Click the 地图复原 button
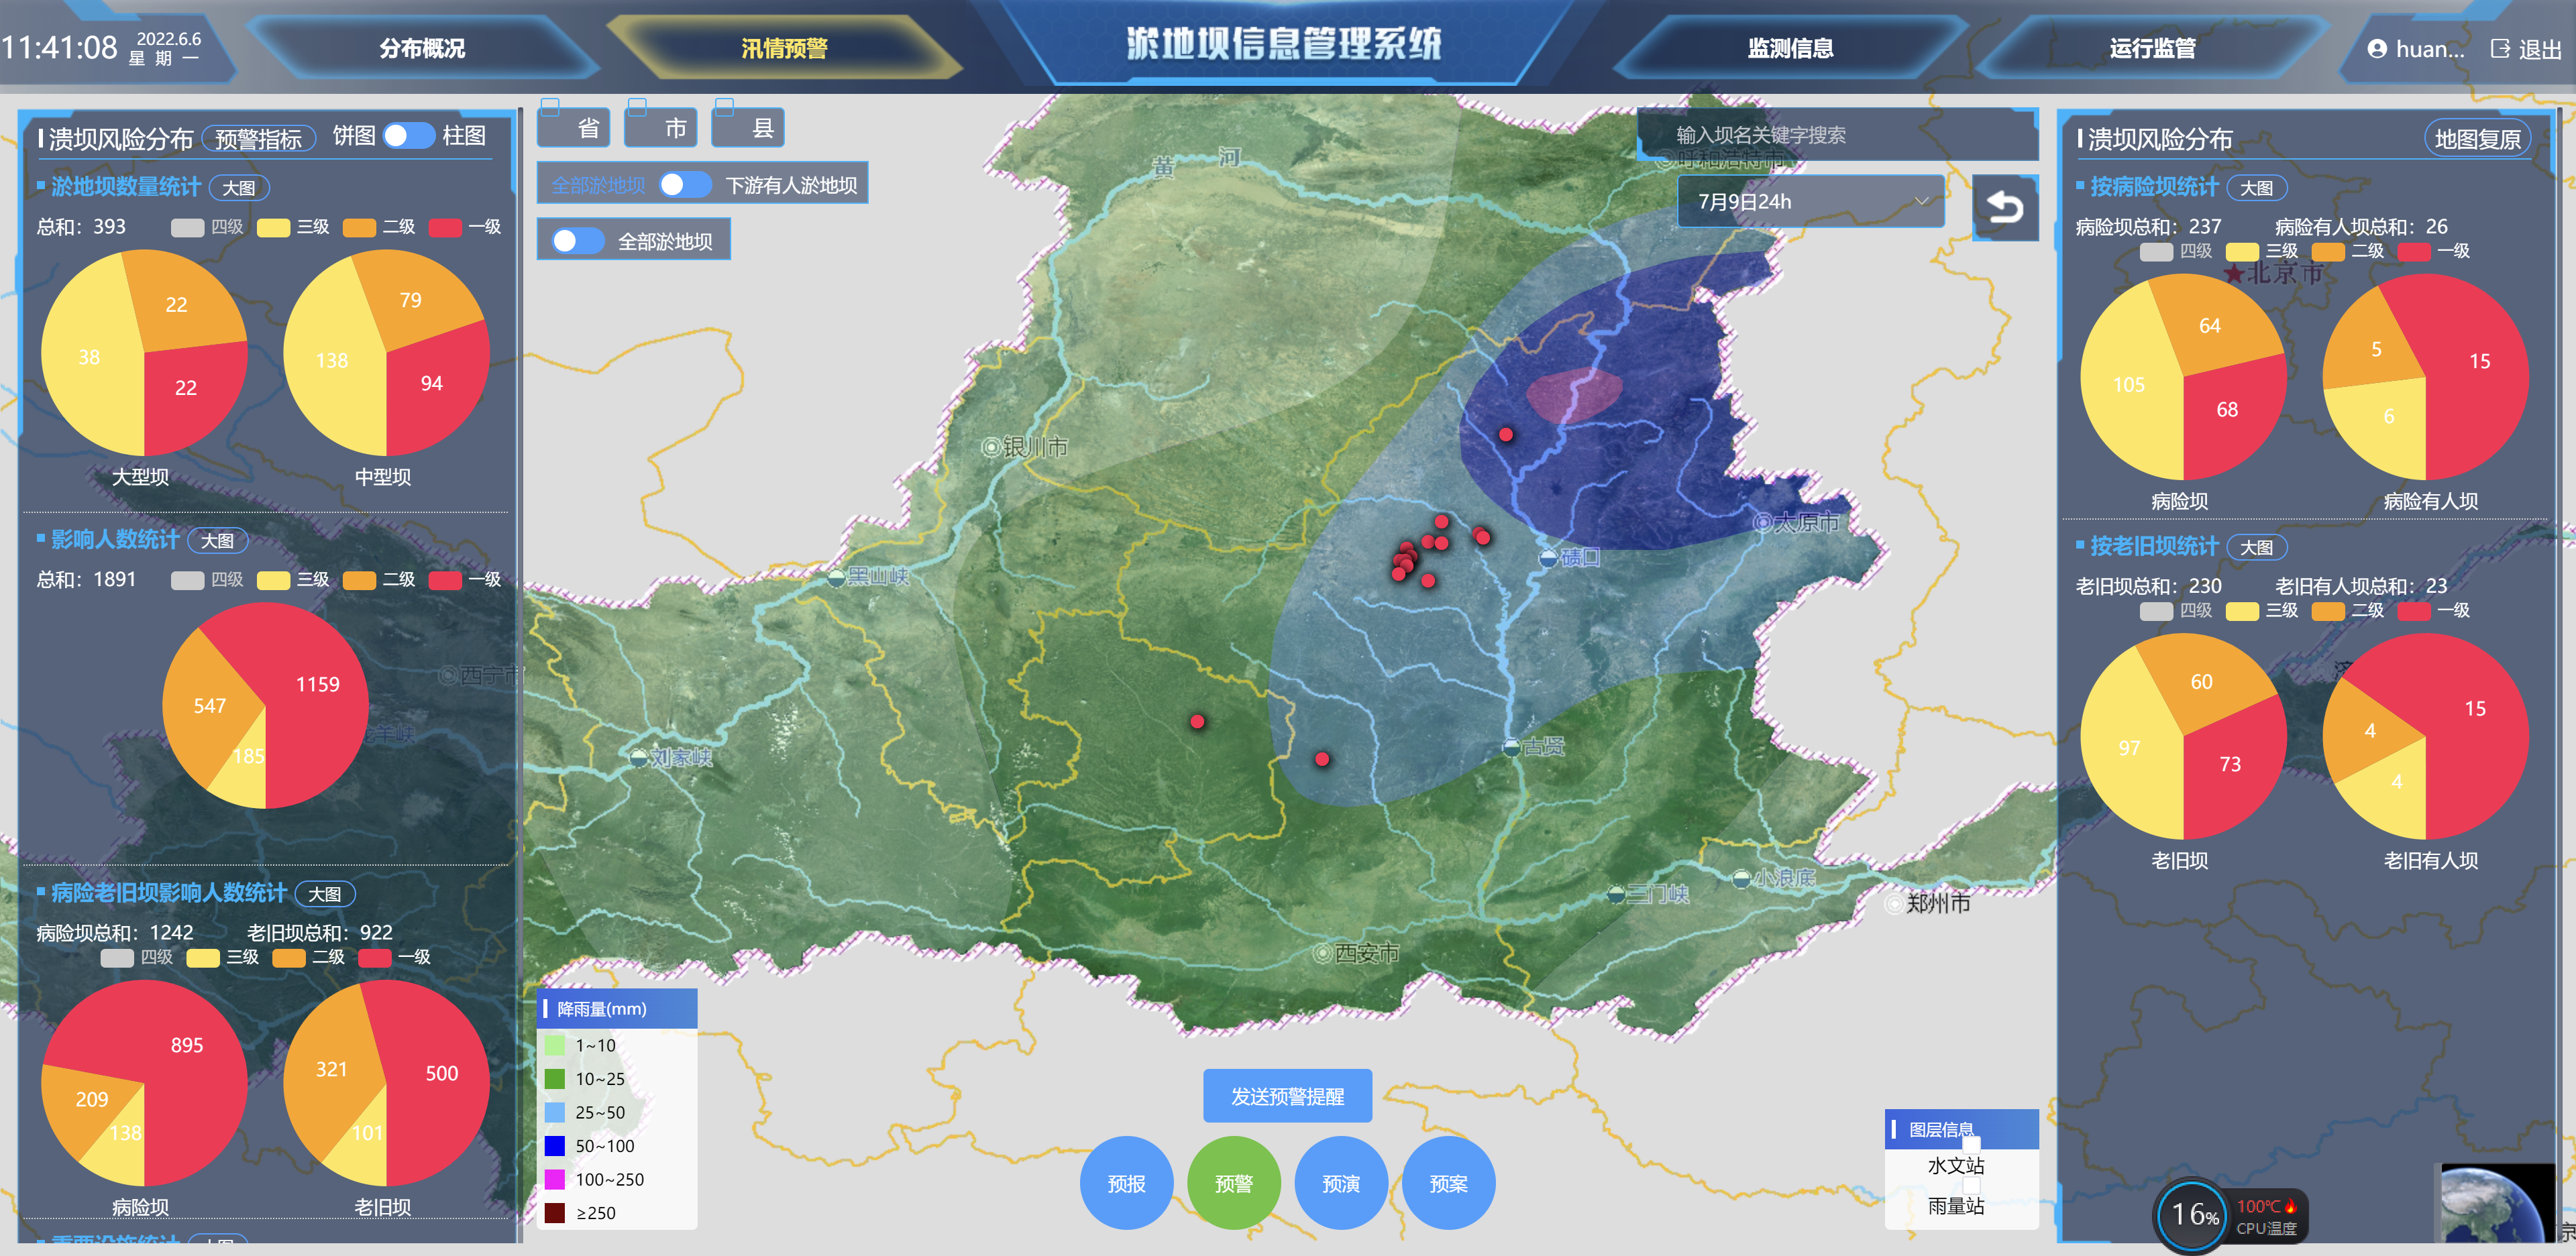The height and width of the screenshot is (1256, 2576). [x=2477, y=139]
